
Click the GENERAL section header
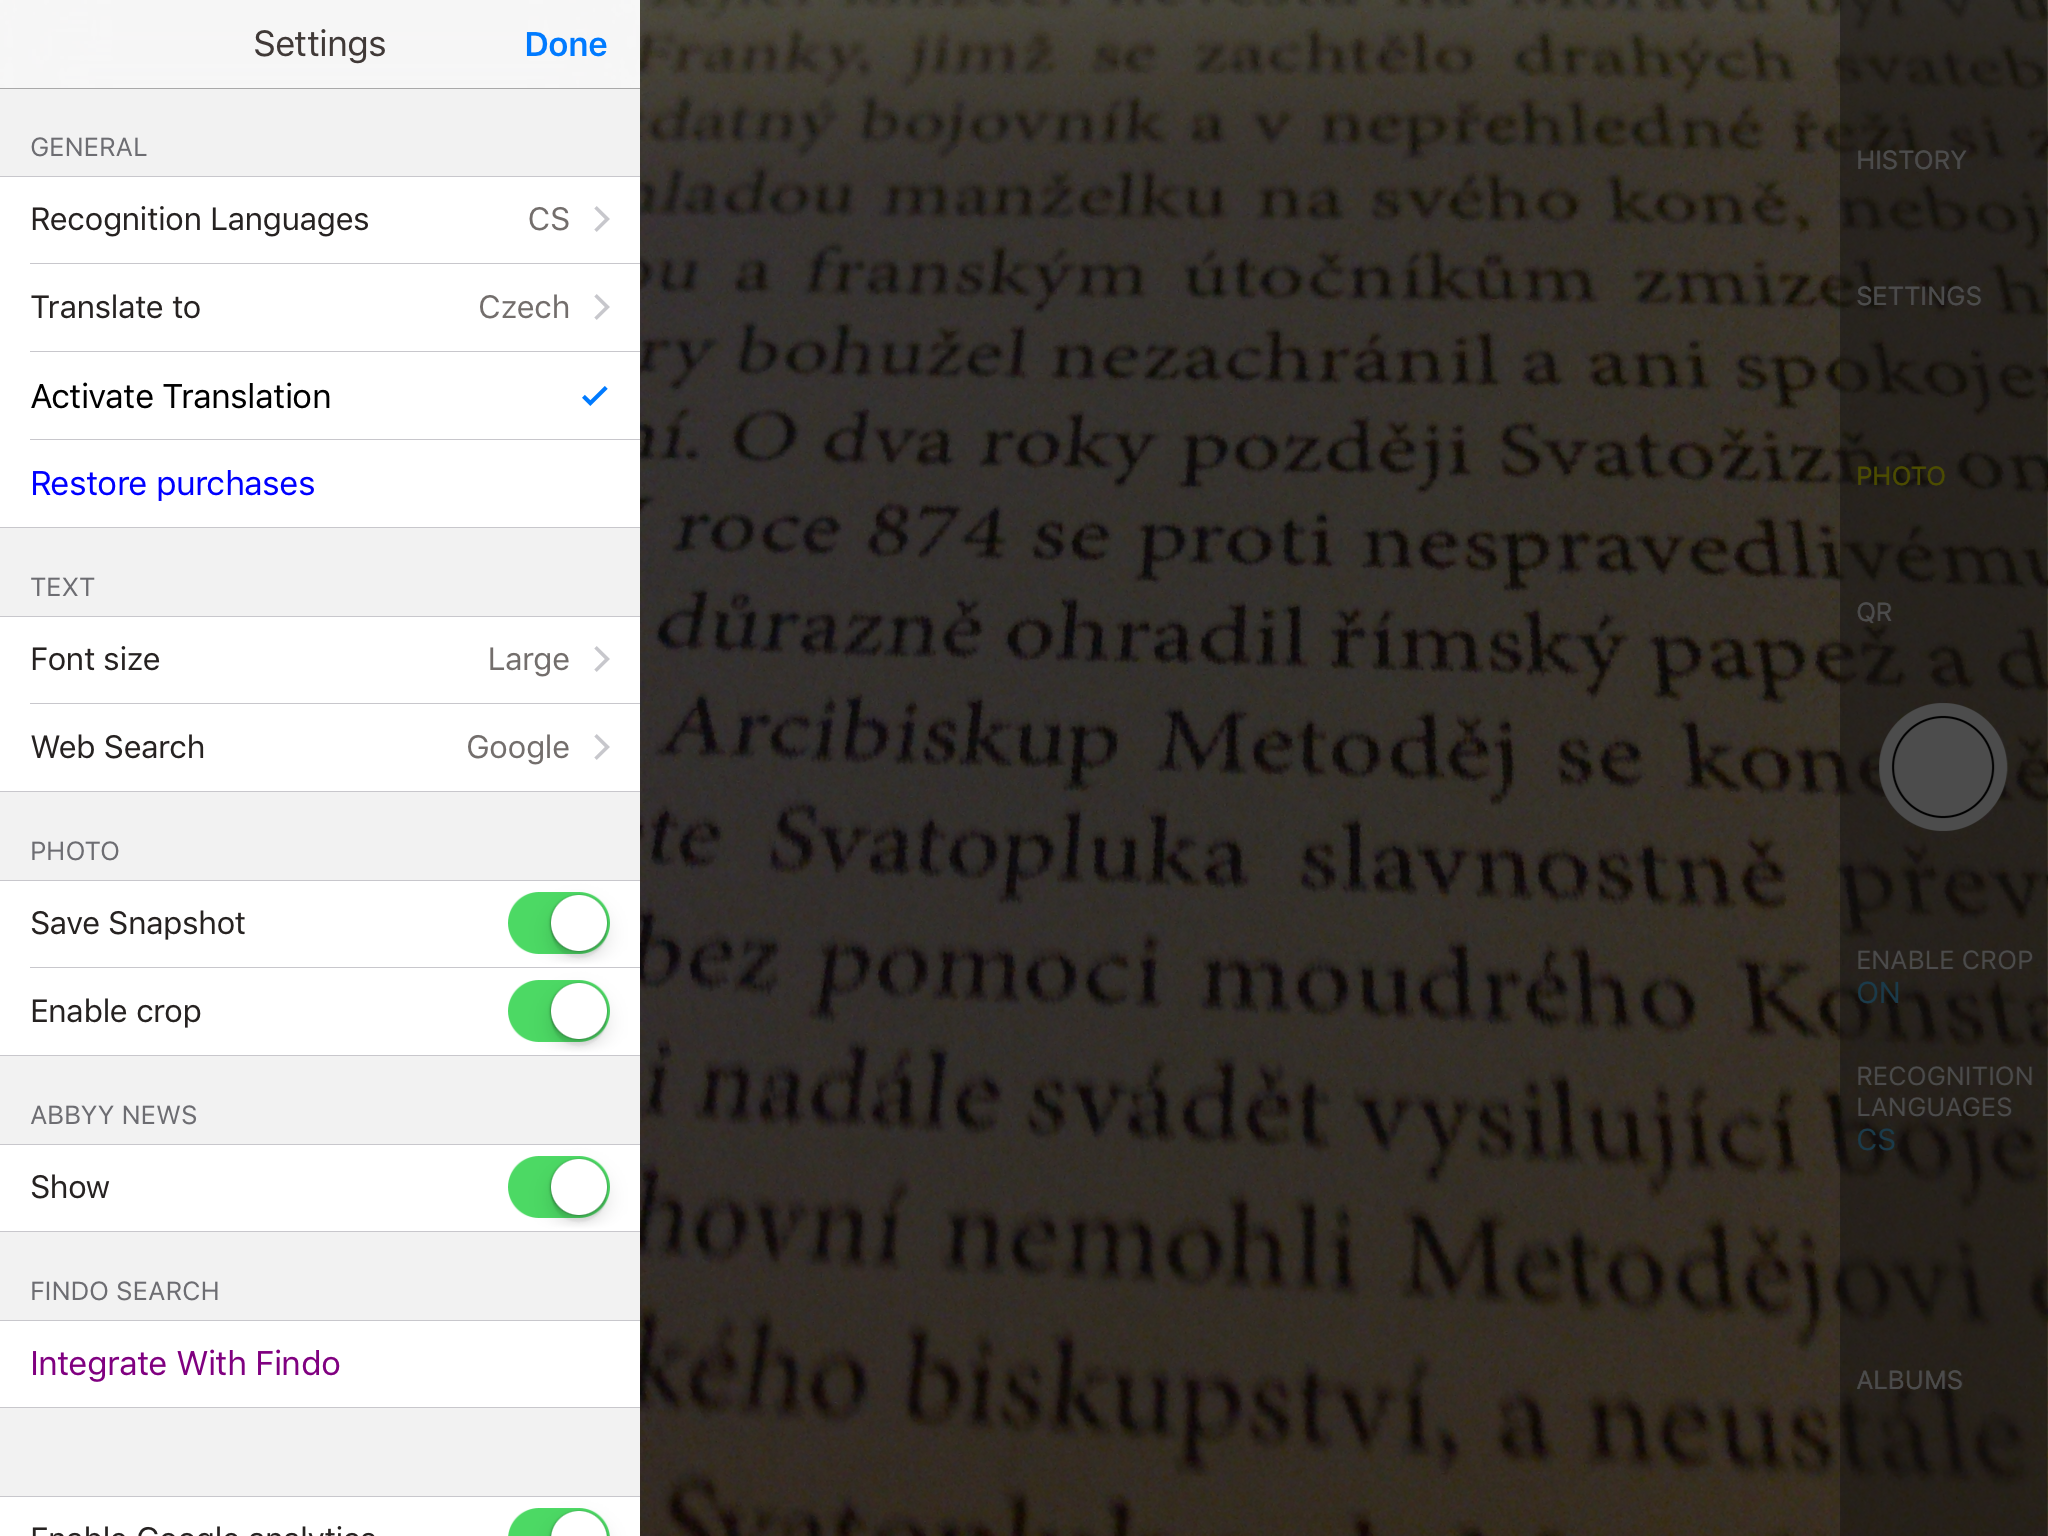coord(88,147)
